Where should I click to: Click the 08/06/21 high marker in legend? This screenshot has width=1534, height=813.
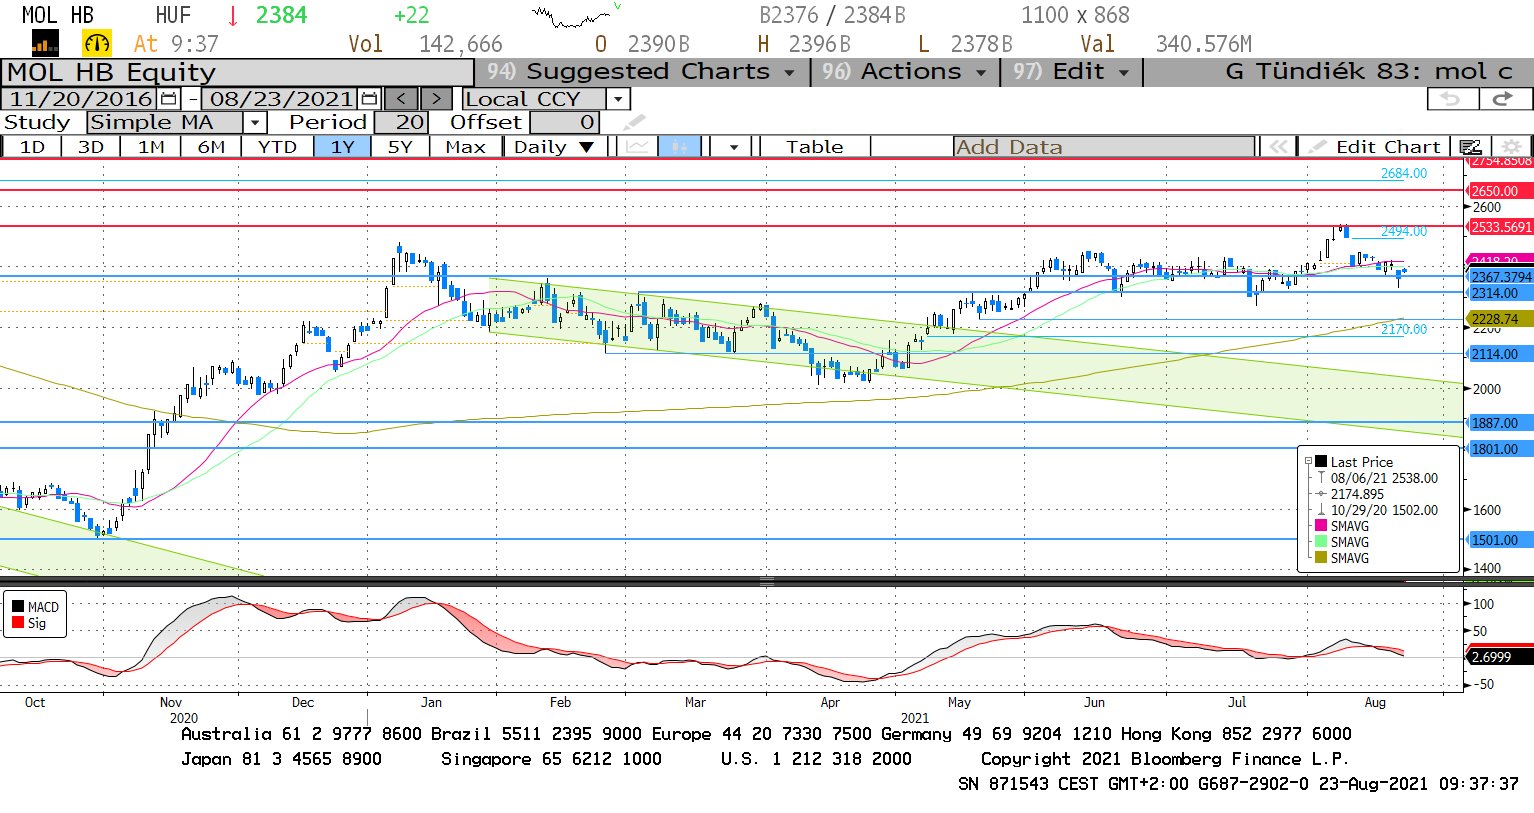(1321, 478)
